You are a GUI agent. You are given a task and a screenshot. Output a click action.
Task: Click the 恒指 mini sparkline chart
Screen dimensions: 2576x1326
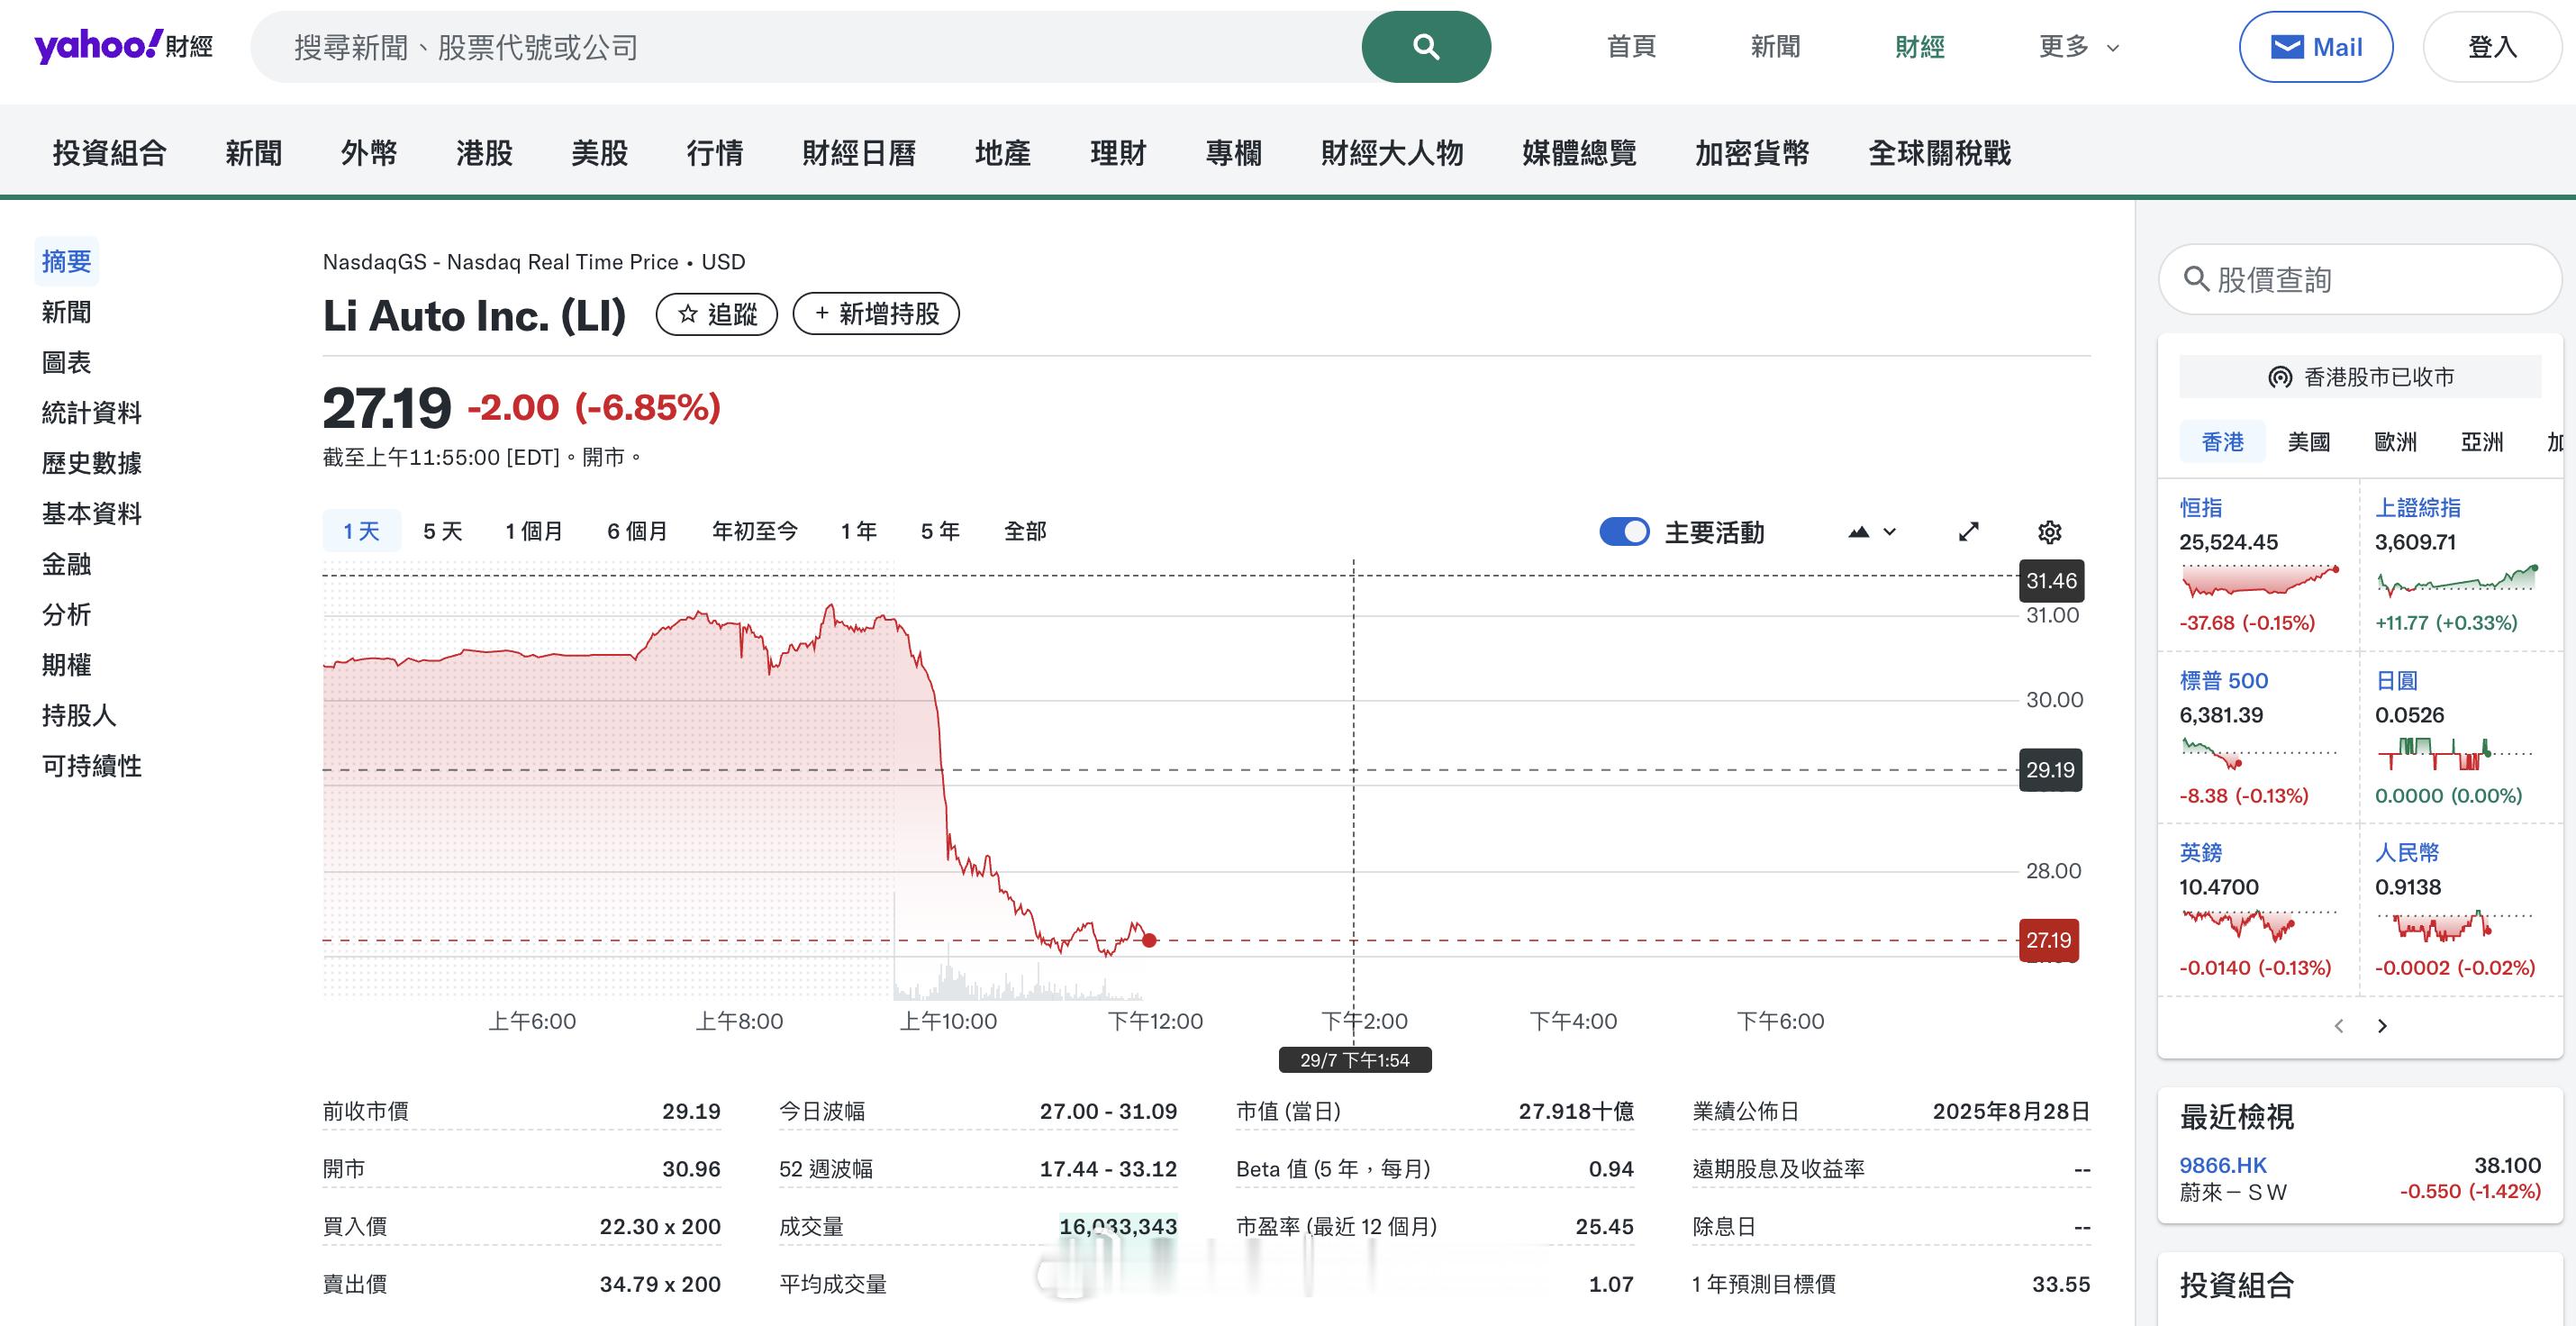point(2259,581)
